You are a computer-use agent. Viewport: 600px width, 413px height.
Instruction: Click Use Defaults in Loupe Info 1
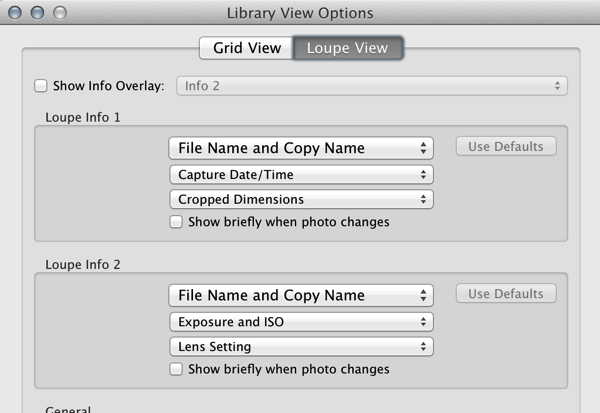tap(506, 147)
